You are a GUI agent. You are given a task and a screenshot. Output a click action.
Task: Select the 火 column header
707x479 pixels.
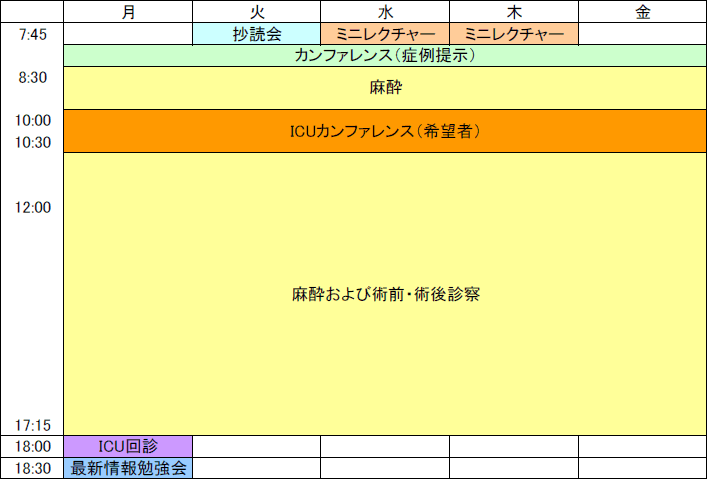click(x=256, y=12)
